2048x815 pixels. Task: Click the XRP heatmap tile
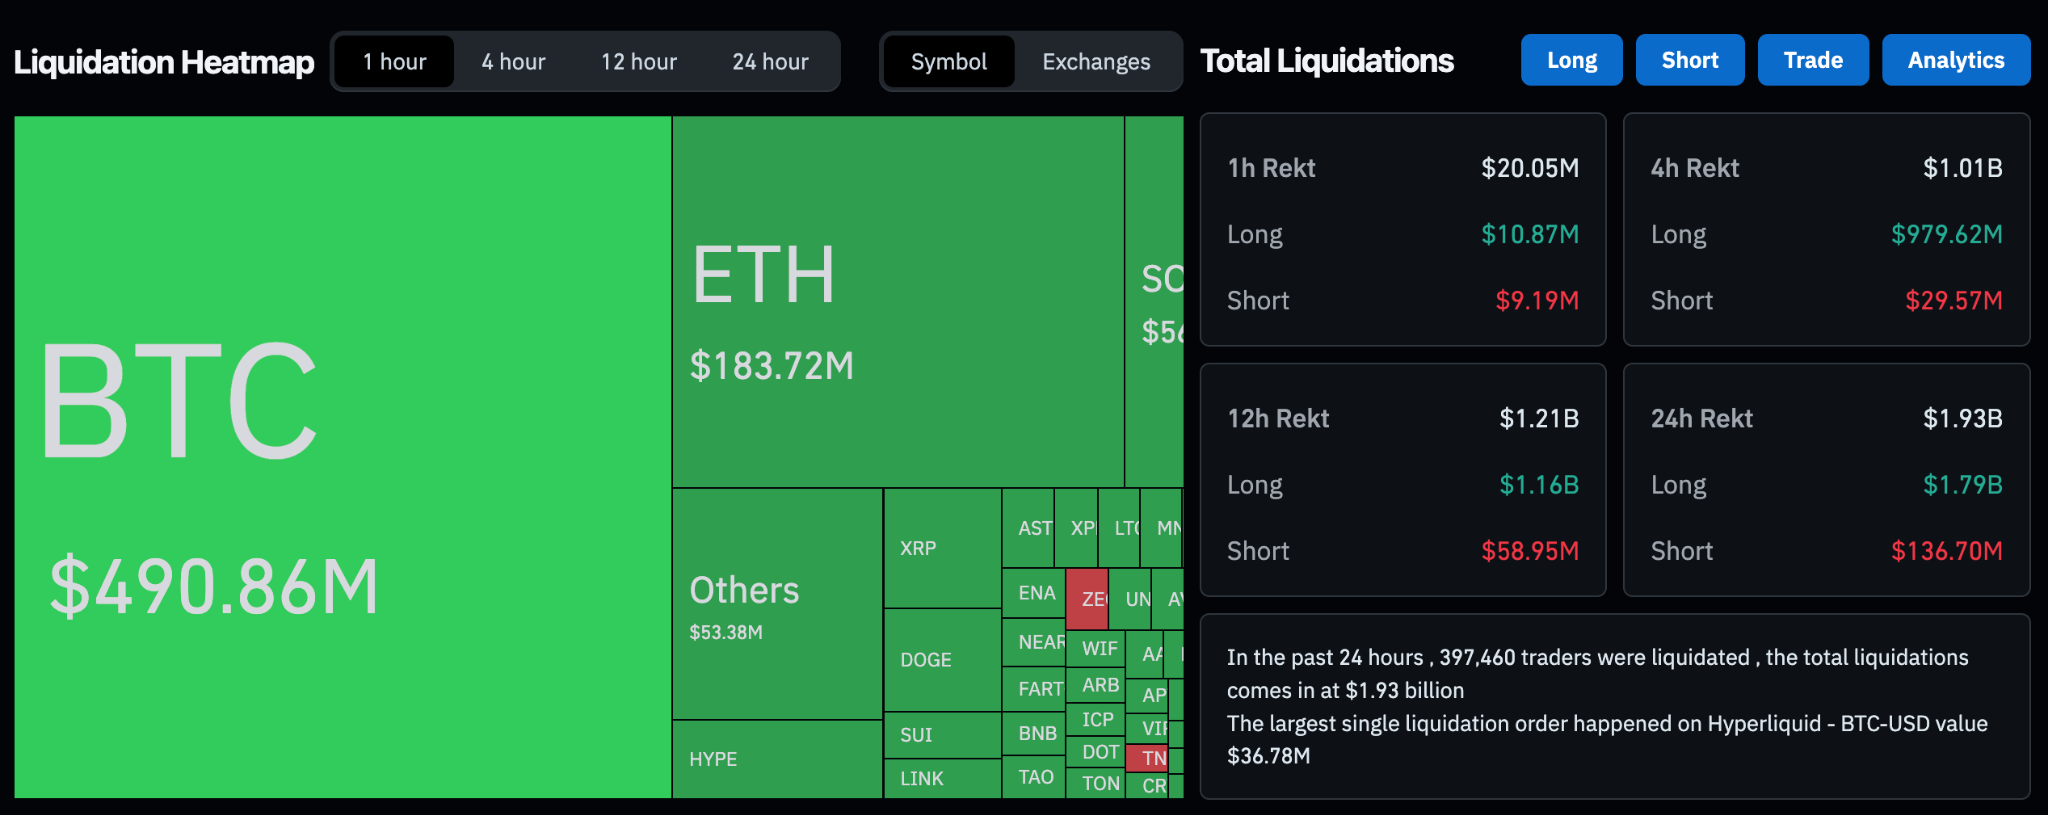click(x=942, y=548)
